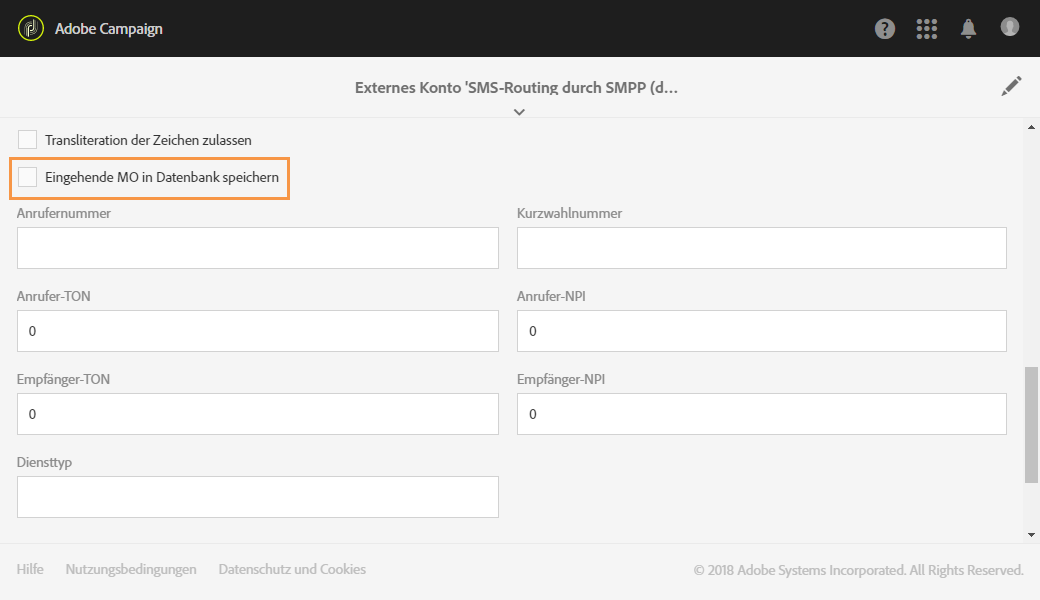
Task: Open the apps grid switcher icon
Action: pos(927,29)
